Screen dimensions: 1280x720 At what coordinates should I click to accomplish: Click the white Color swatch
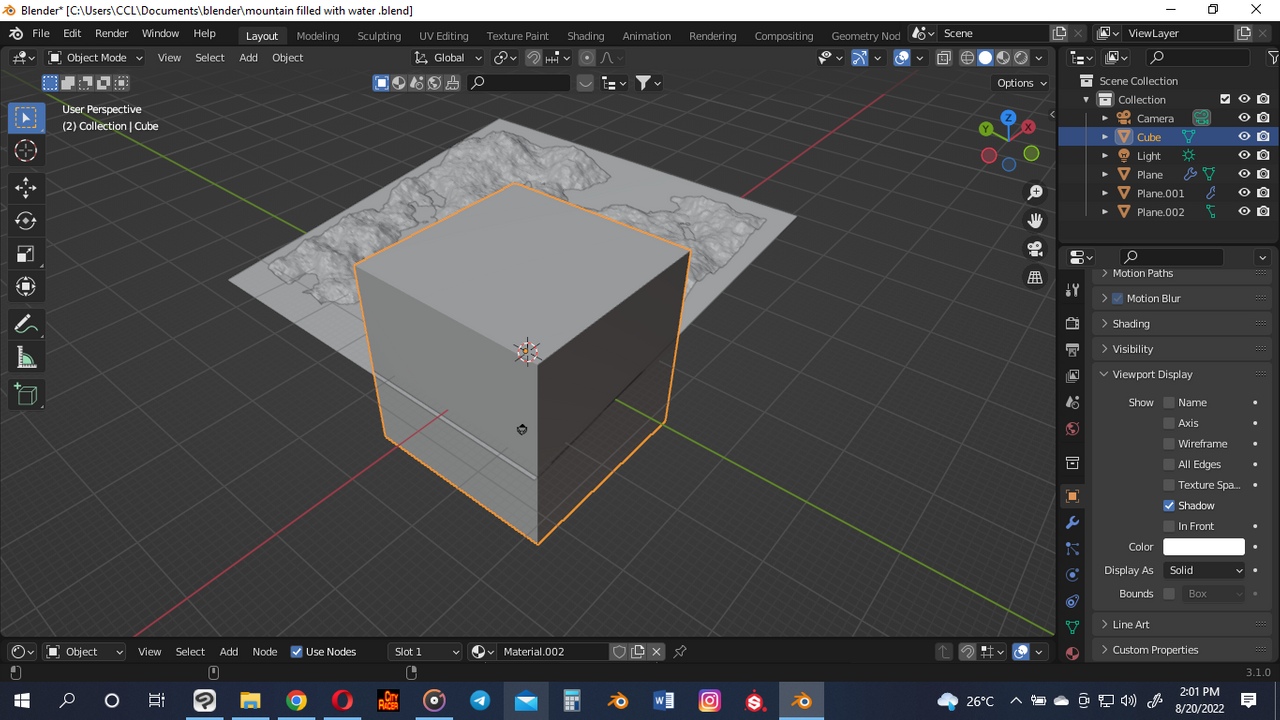click(x=1204, y=547)
